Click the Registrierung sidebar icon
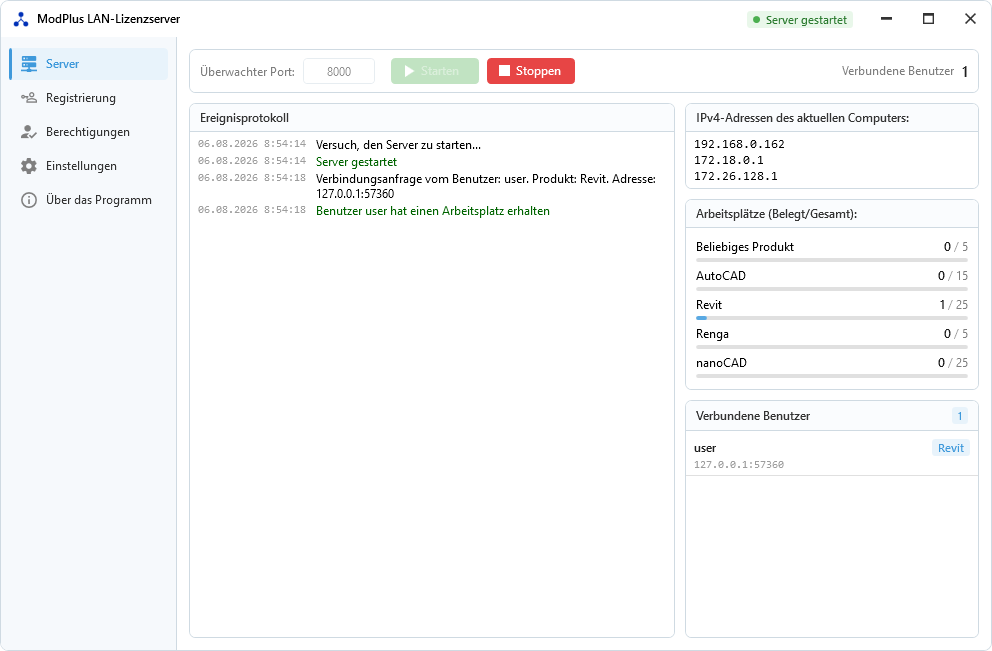 (x=28, y=98)
